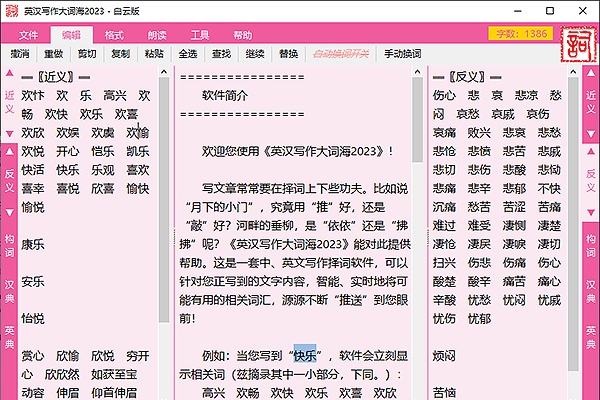The width and height of the screenshot is (600, 400).
Task: Toggle the 自动换词开关 switch
Action: tap(341, 54)
